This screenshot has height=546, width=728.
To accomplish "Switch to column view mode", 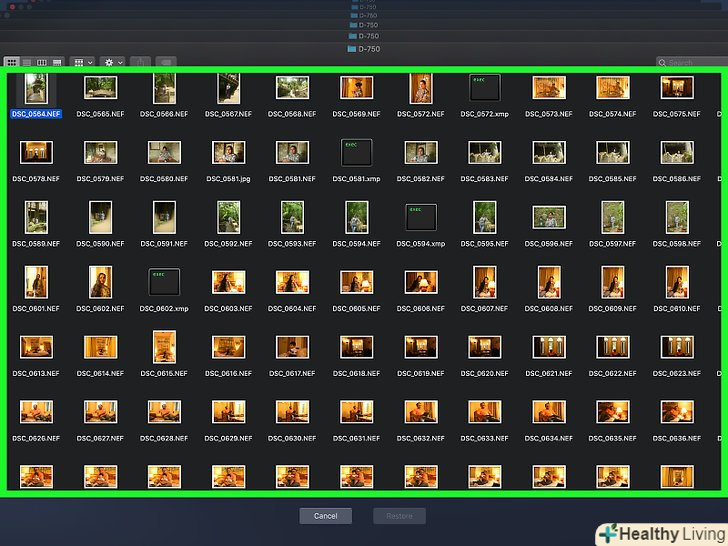I will pyautogui.click(x=41, y=62).
